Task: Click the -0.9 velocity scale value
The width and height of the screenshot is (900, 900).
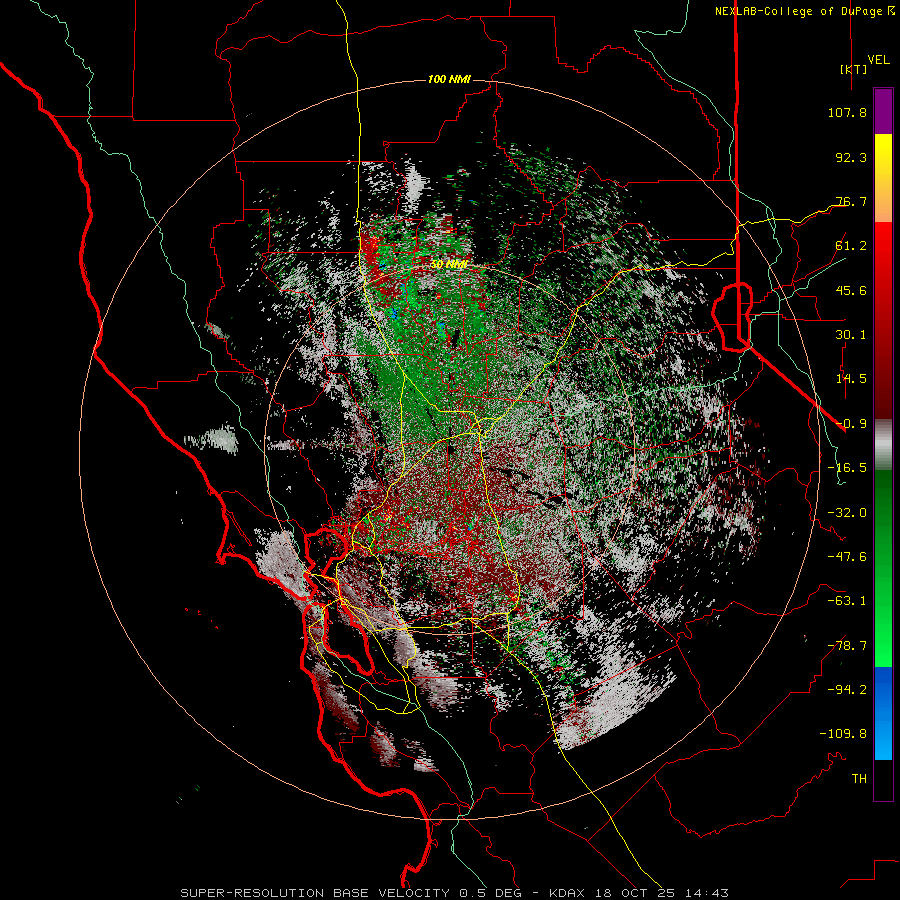Action: pos(851,424)
